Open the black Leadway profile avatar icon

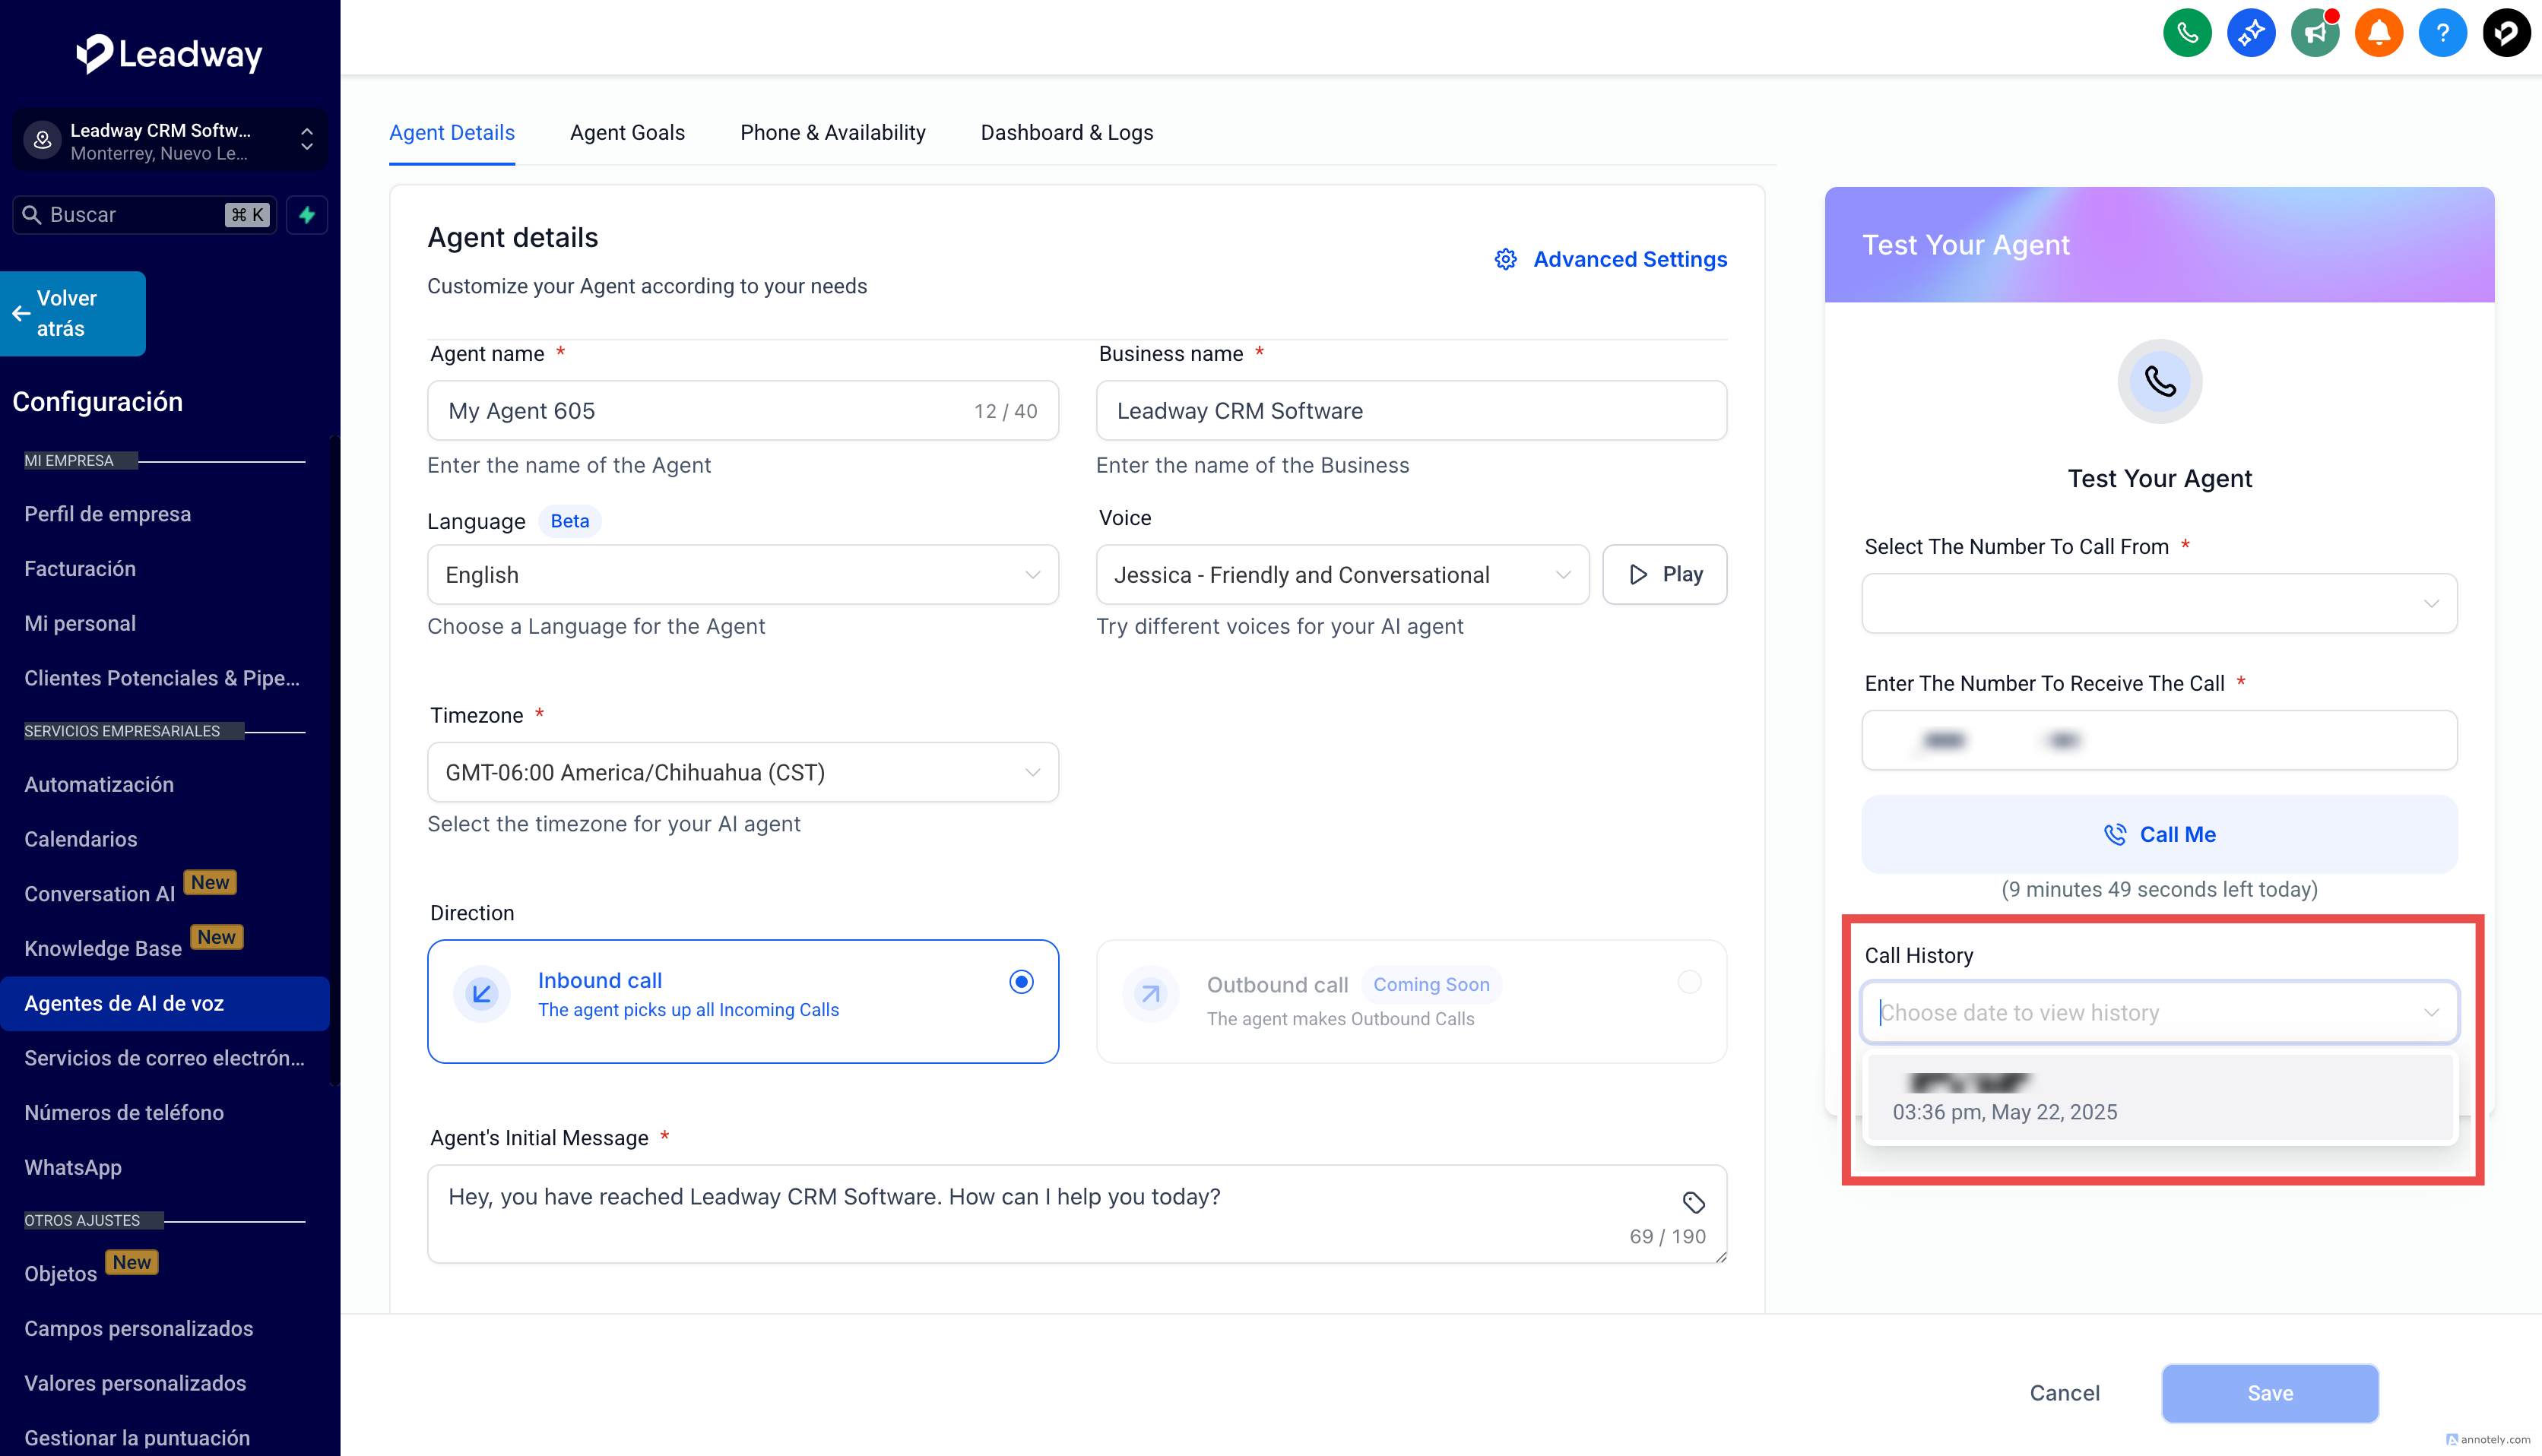2506,33
